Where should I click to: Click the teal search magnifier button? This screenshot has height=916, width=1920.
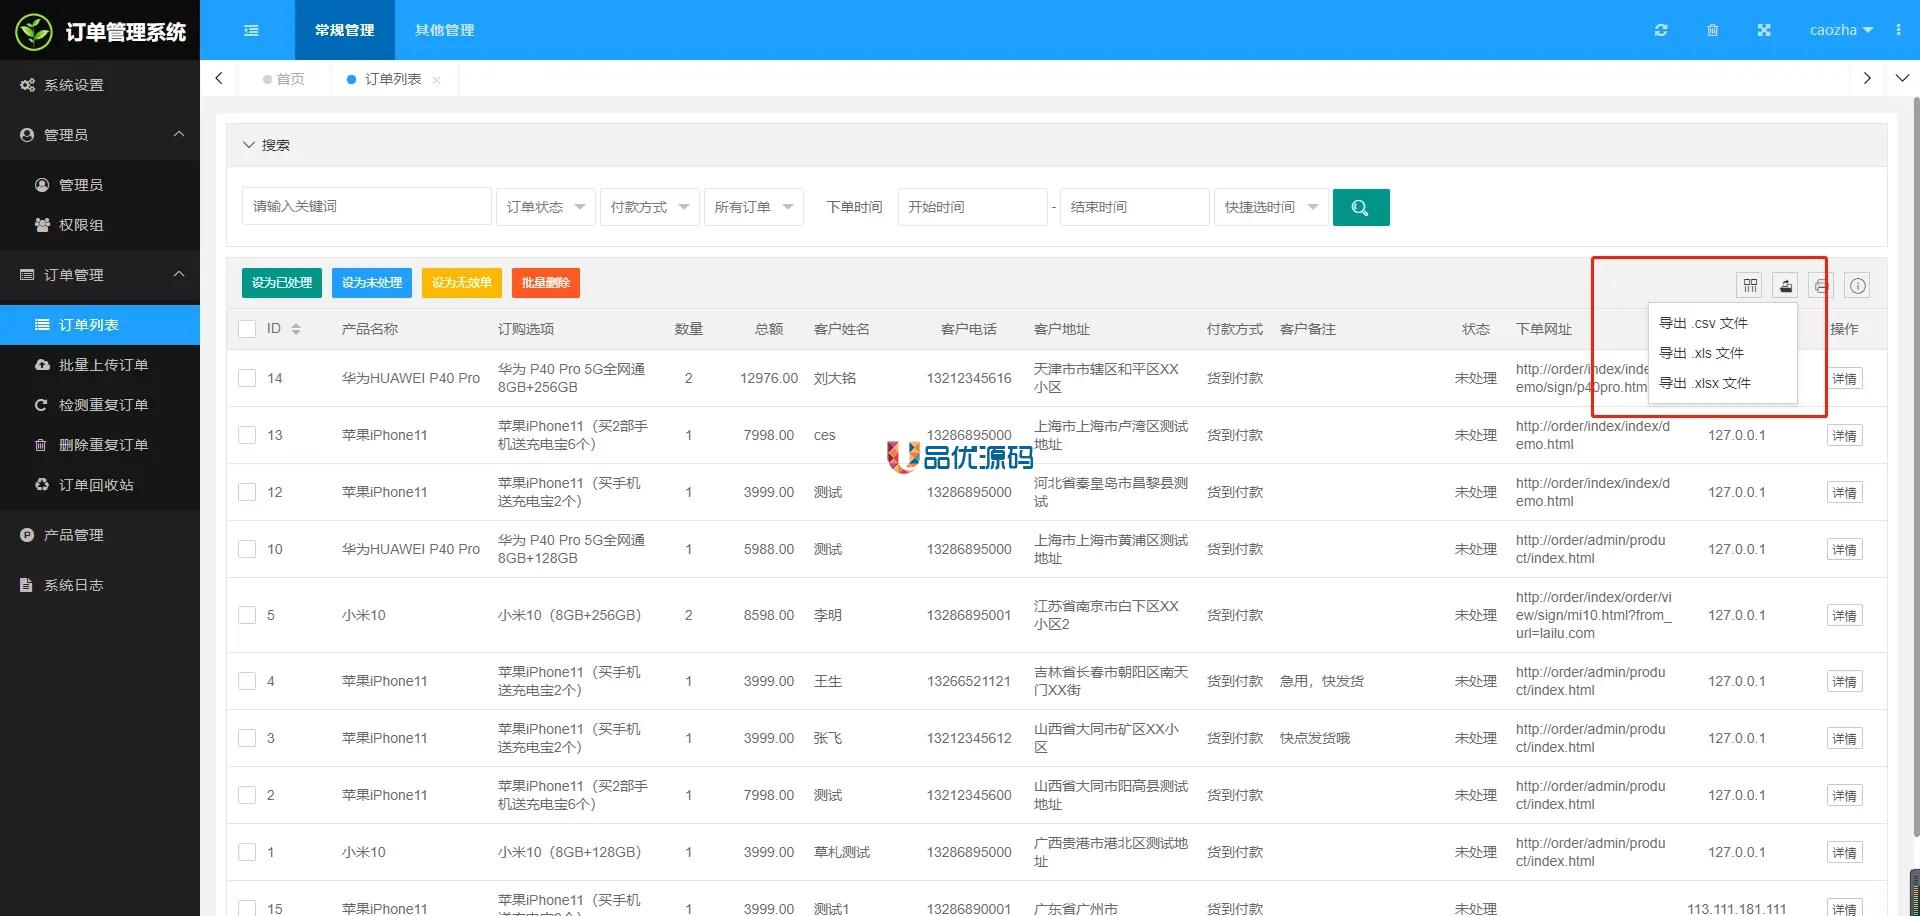[x=1361, y=207]
